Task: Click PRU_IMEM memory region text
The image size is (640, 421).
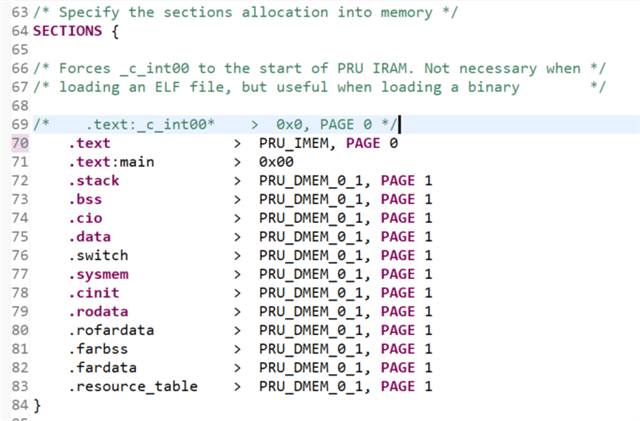Action: coord(296,143)
